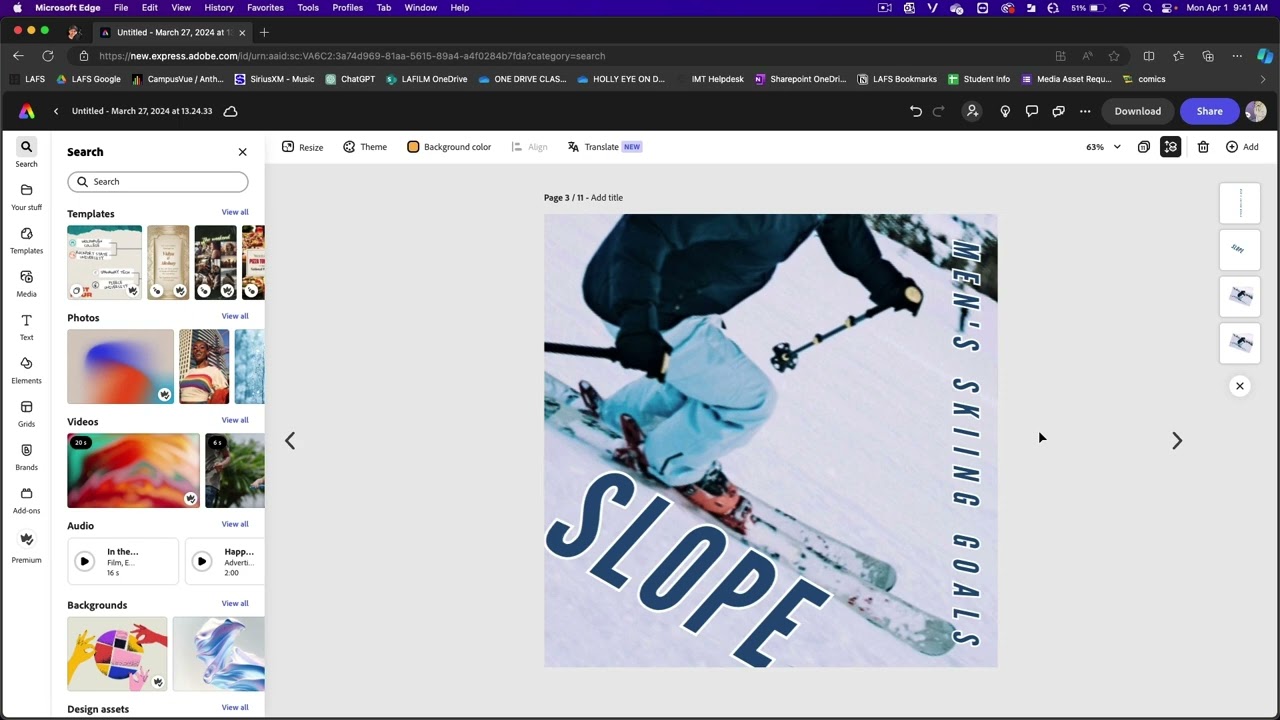Open the Apple menu
Screen dimensions: 1280x720
[x=17, y=8]
